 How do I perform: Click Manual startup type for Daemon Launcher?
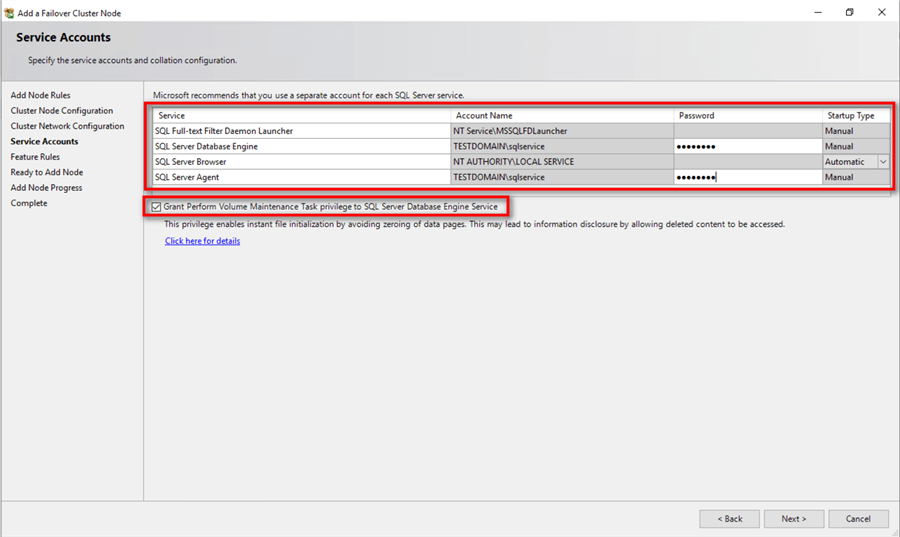click(x=856, y=131)
